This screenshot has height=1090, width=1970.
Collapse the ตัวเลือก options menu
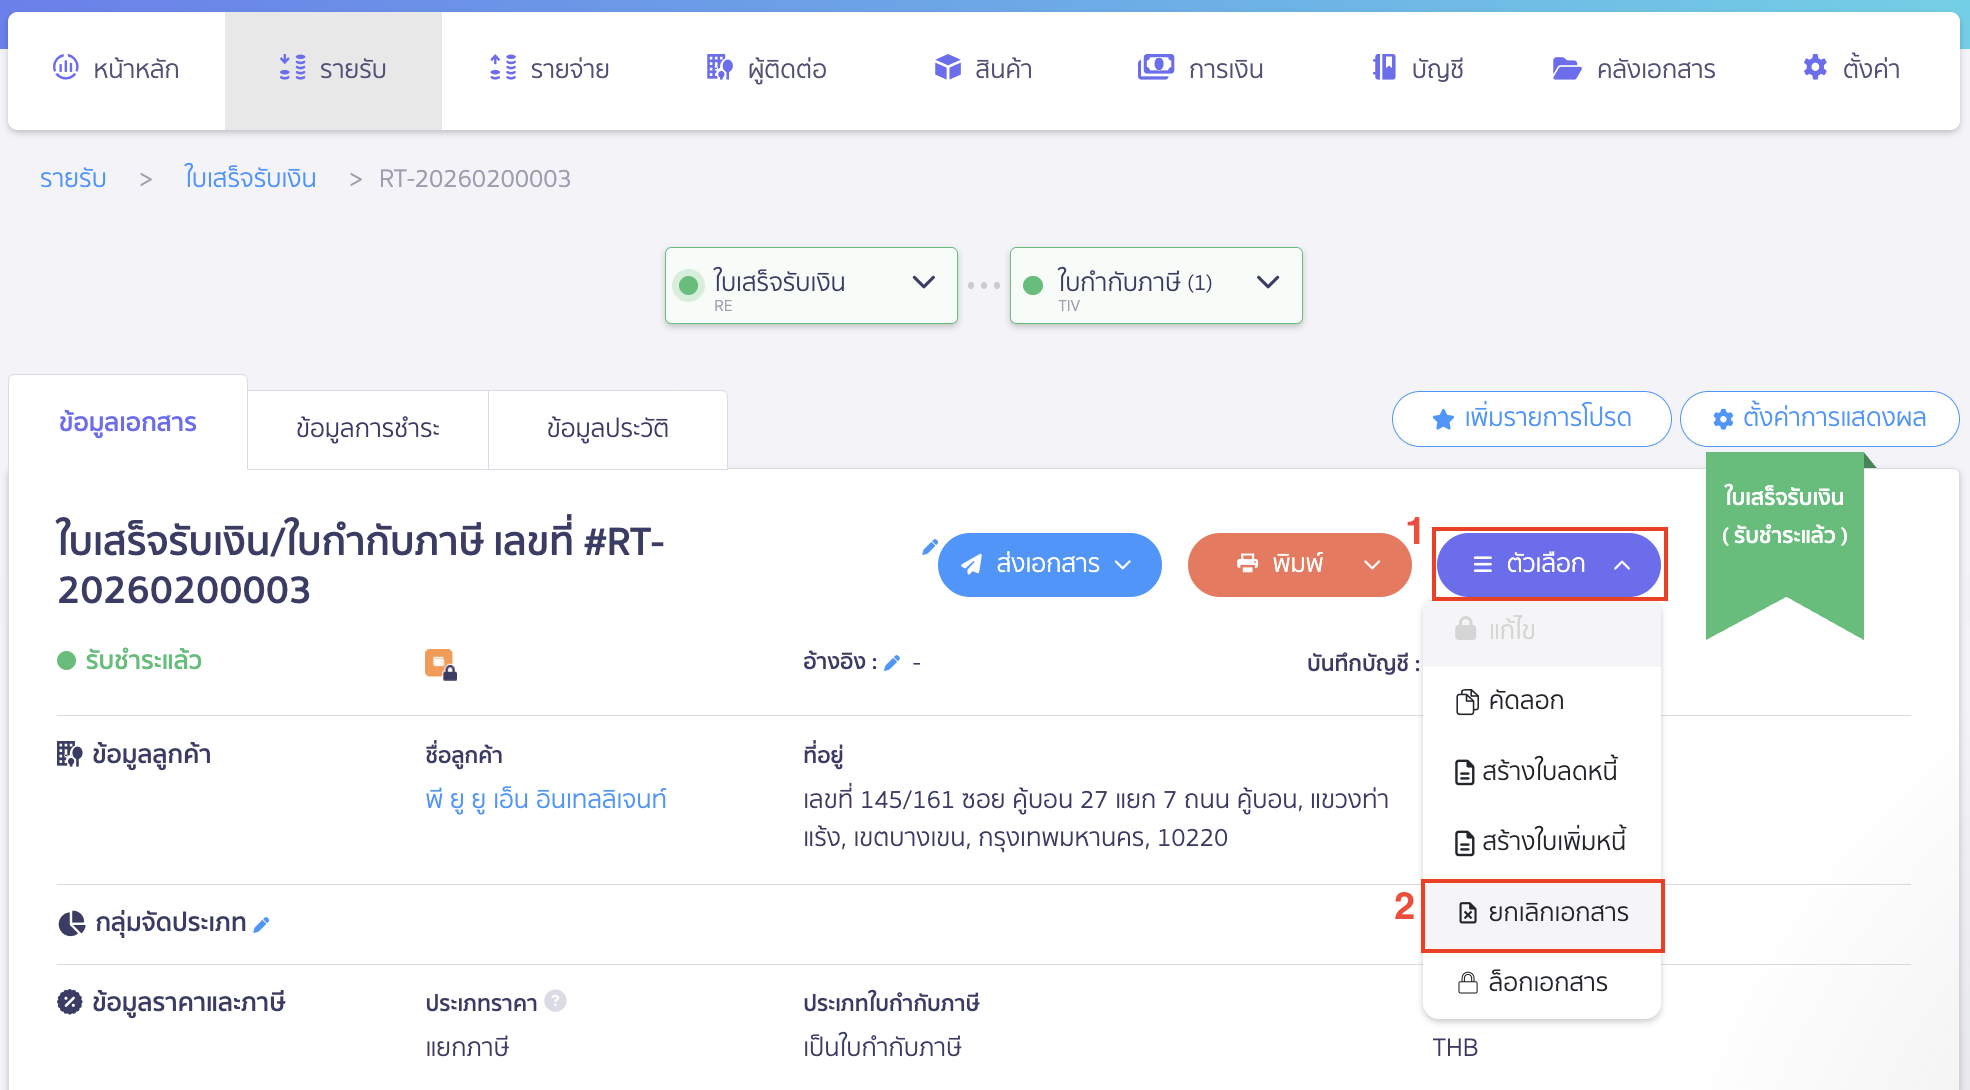(1548, 565)
